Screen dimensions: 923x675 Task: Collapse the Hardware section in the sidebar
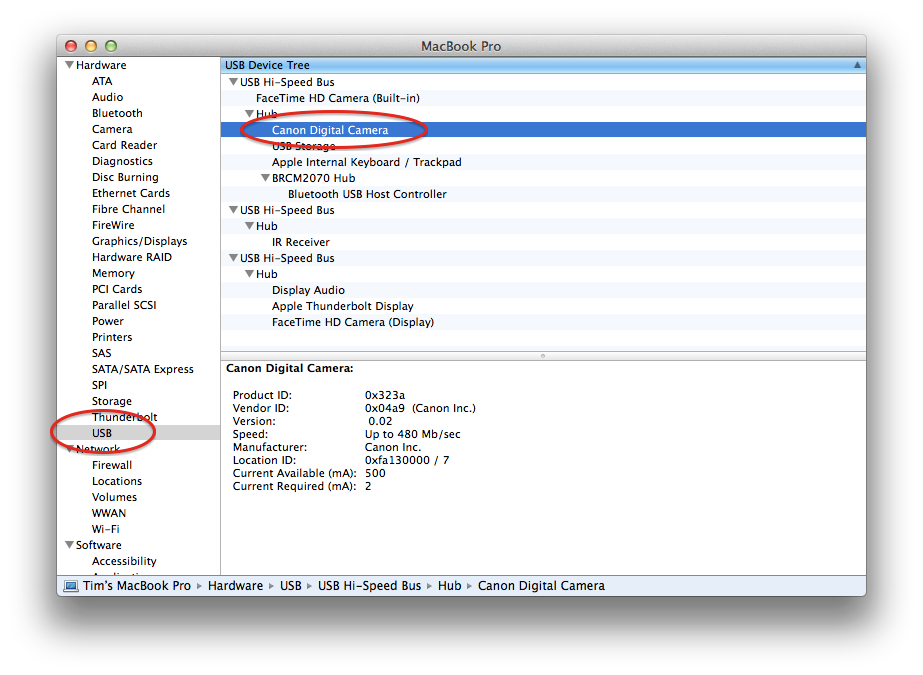click(x=69, y=64)
